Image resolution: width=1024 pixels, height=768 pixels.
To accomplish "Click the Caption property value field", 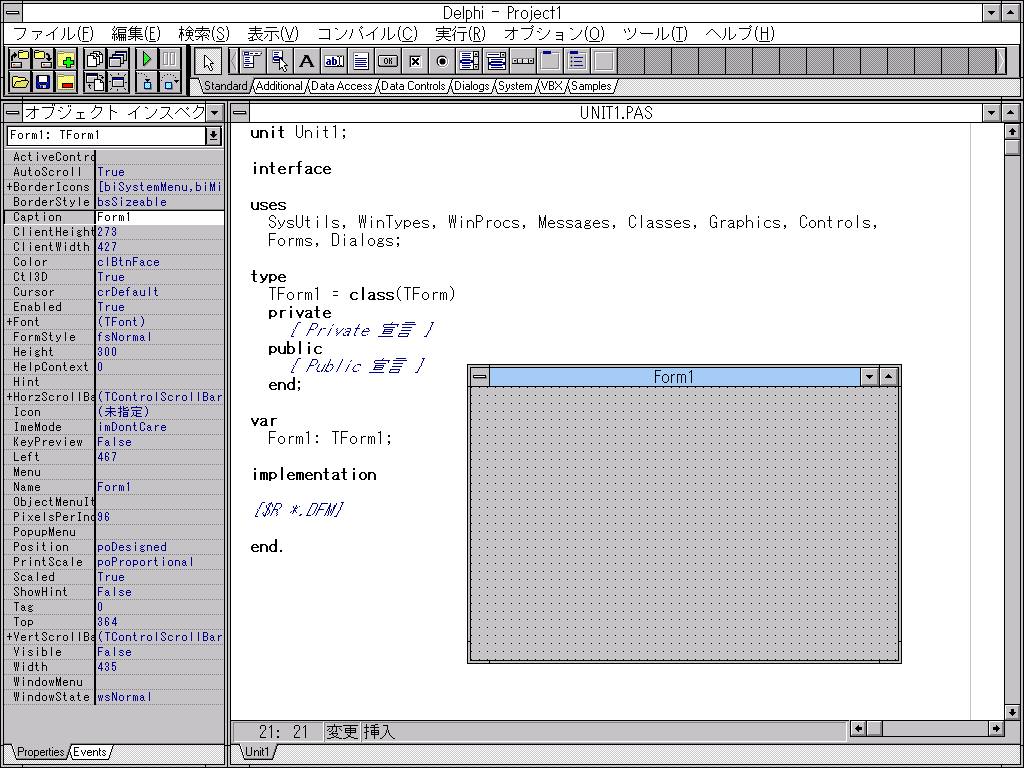I will [x=160, y=217].
